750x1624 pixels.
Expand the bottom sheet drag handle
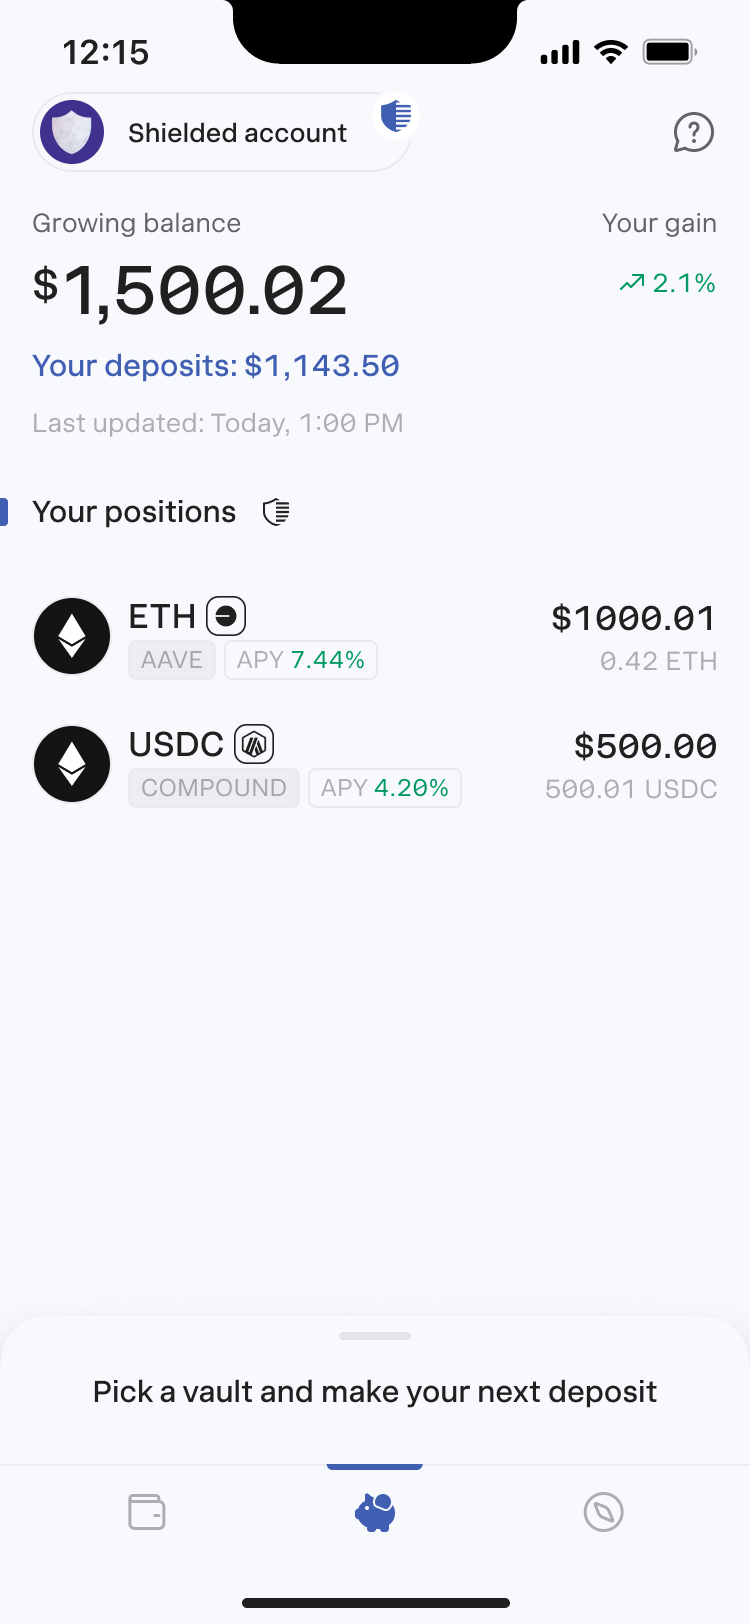[375, 1336]
